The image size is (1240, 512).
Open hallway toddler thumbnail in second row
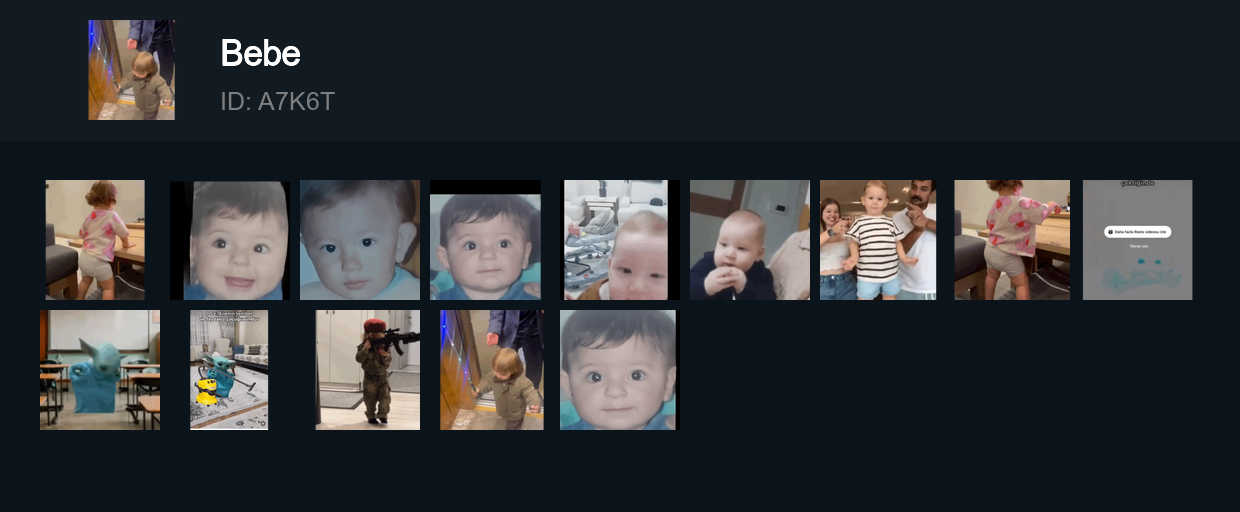point(492,370)
